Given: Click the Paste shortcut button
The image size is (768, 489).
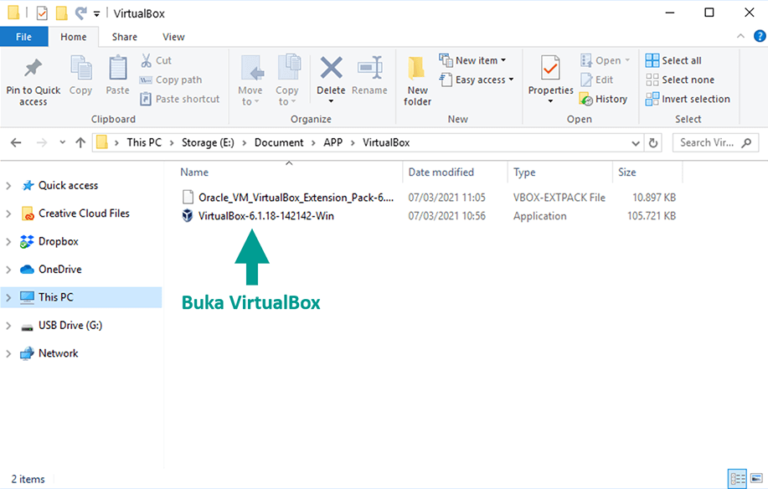Looking at the screenshot, I should 179,99.
